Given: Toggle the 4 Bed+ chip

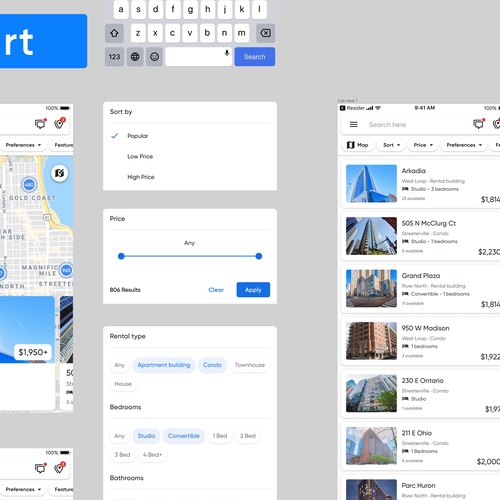Looking at the screenshot, I should pos(152,455).
